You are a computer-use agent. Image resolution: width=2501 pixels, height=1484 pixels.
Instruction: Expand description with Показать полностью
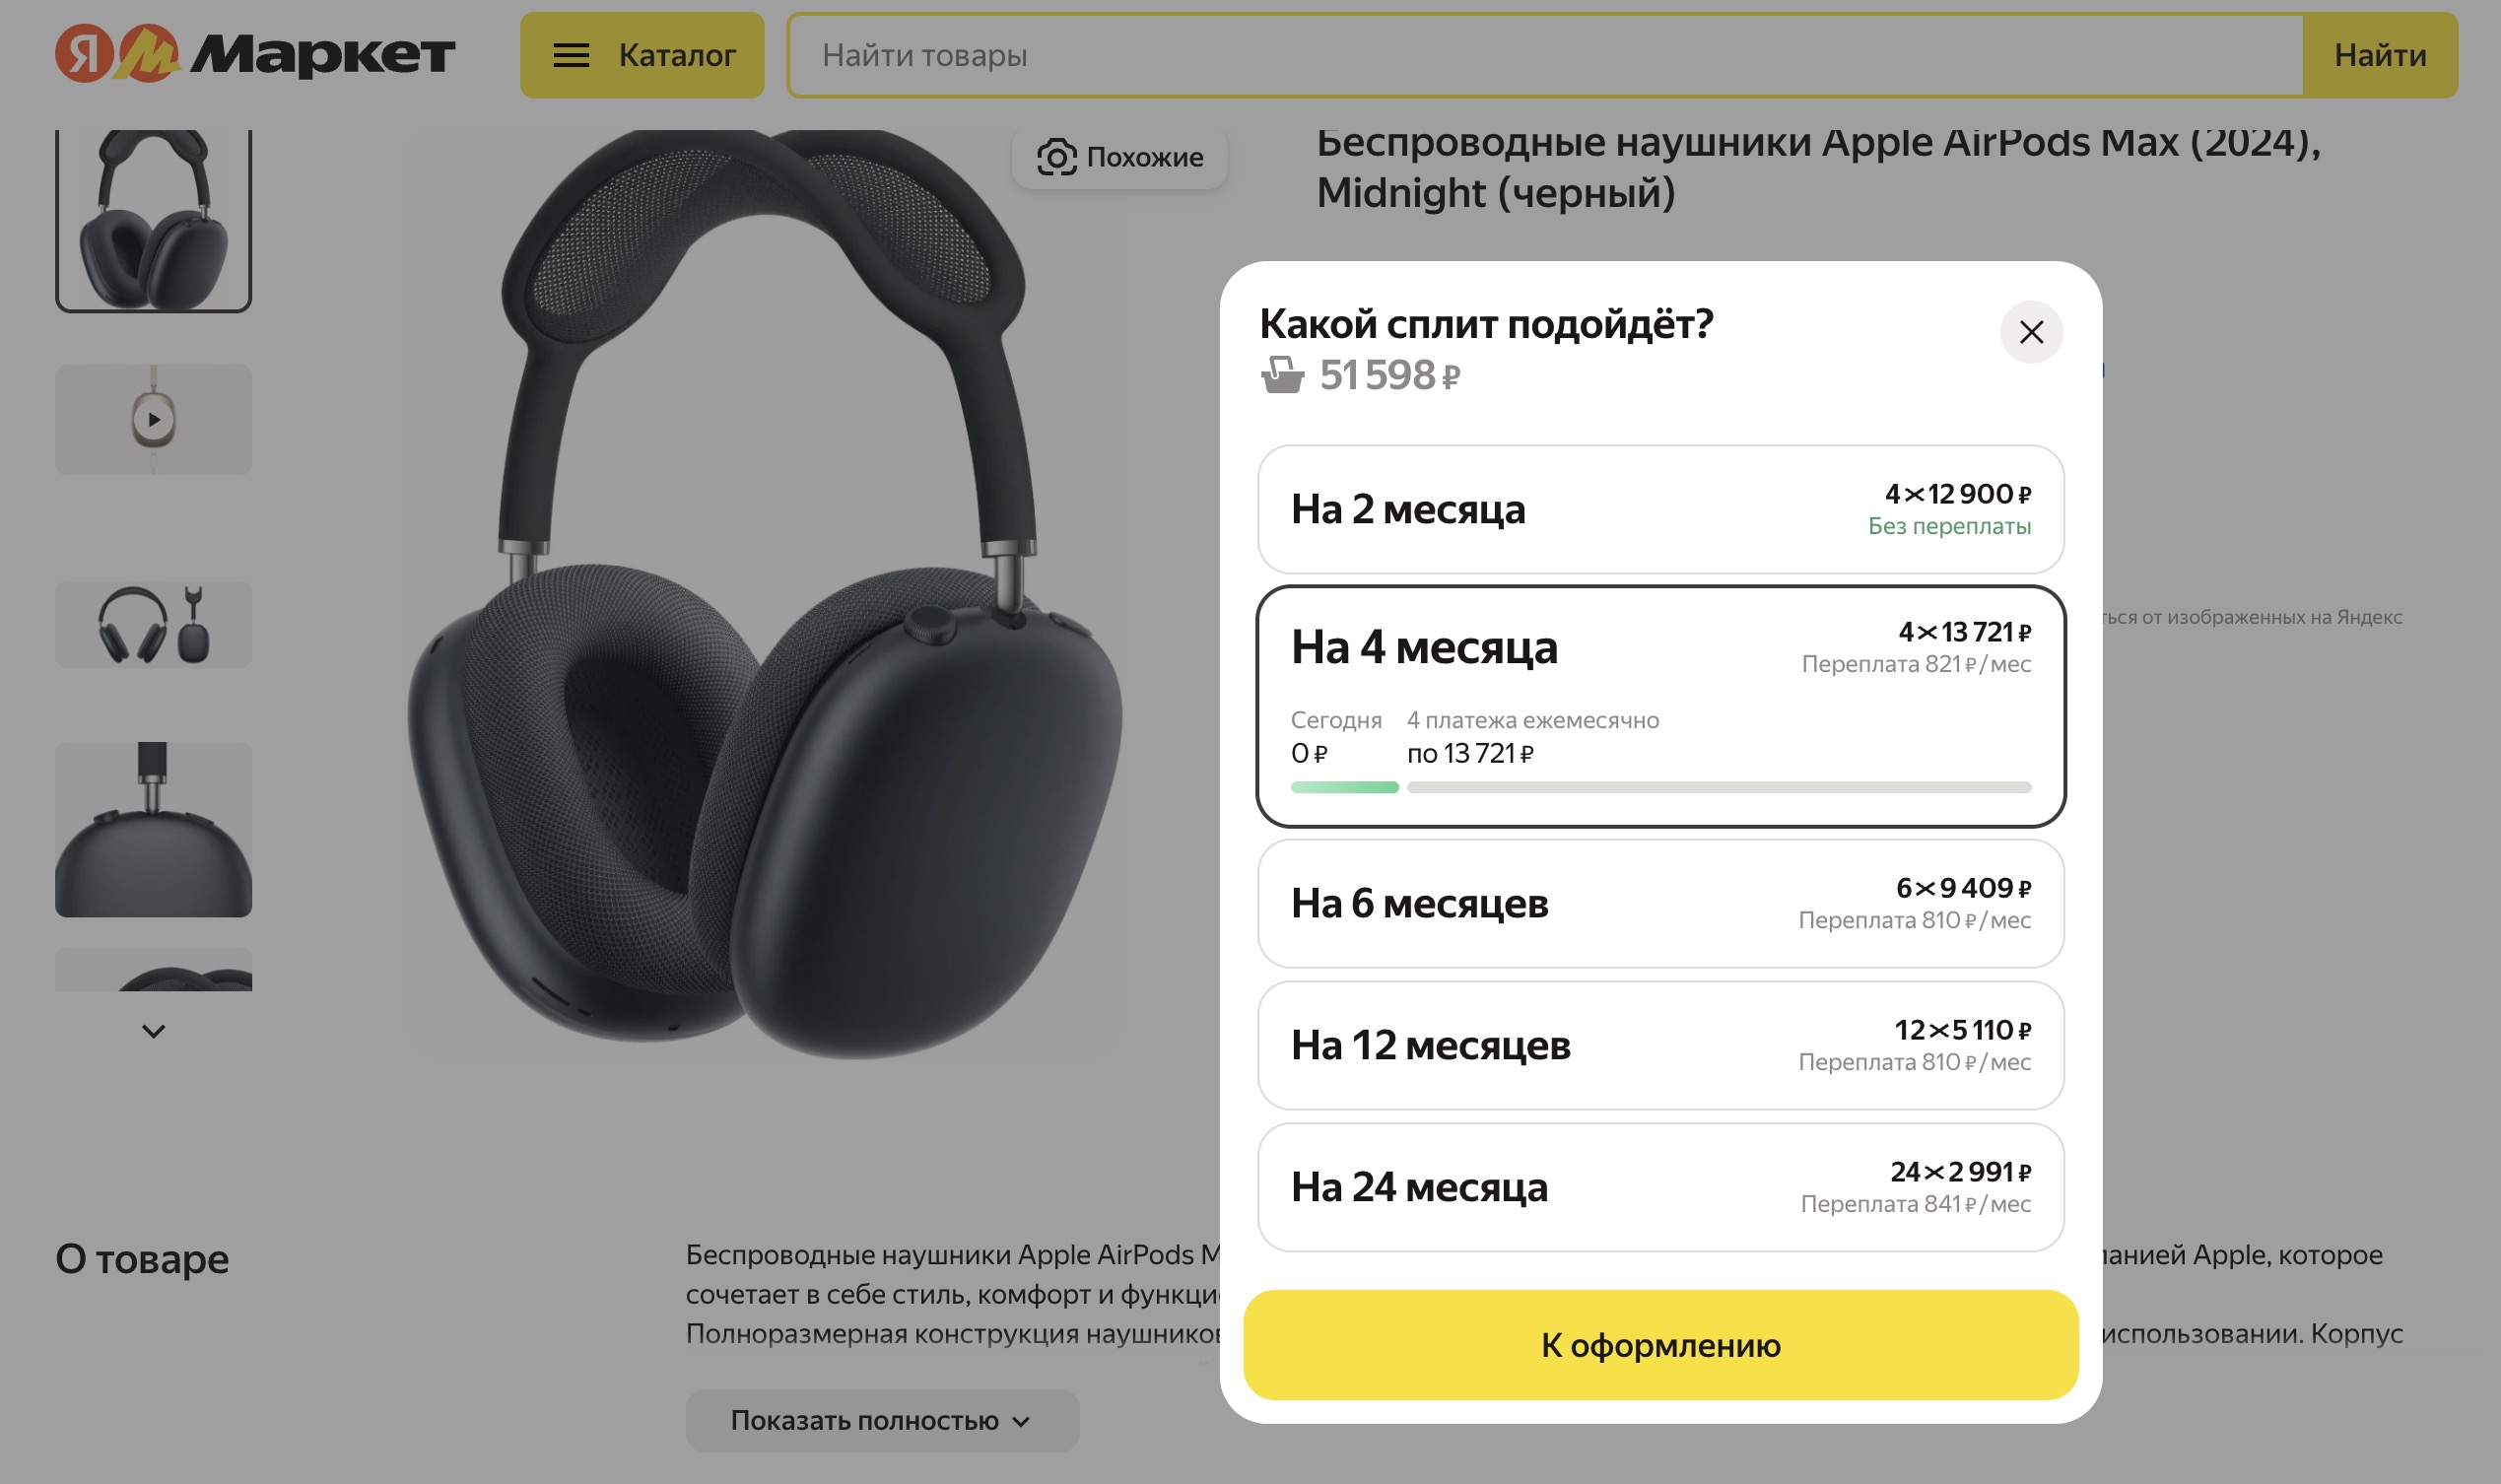coord(881,1420)
